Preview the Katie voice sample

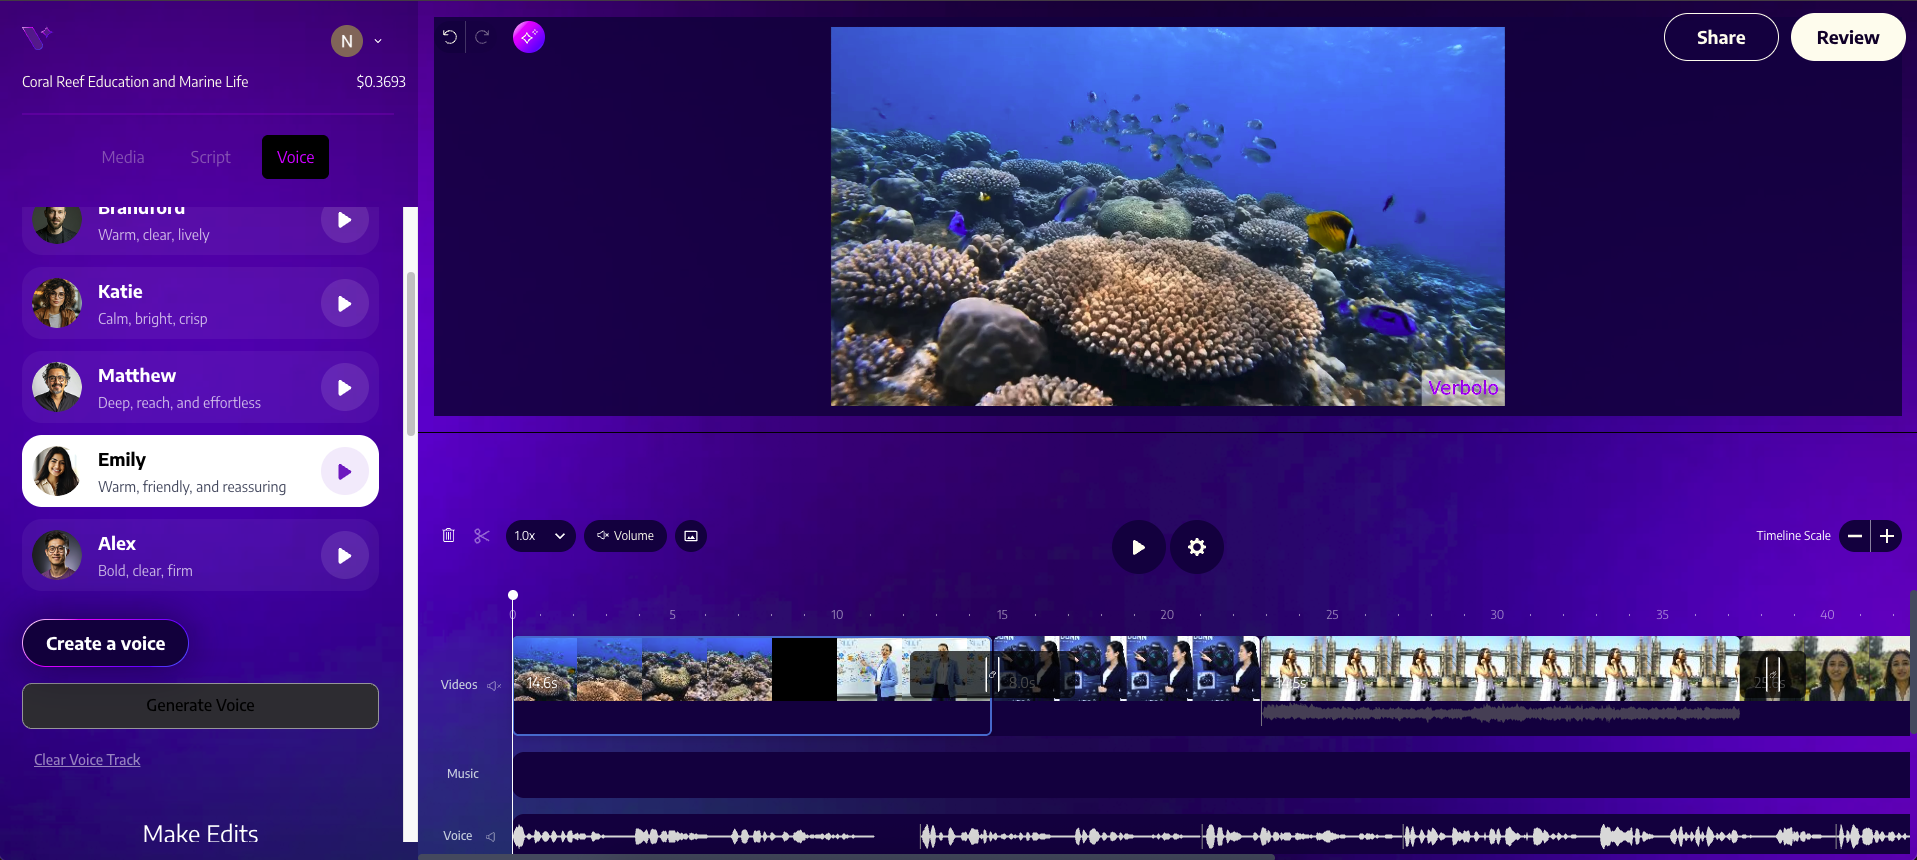tap(344, 304)
